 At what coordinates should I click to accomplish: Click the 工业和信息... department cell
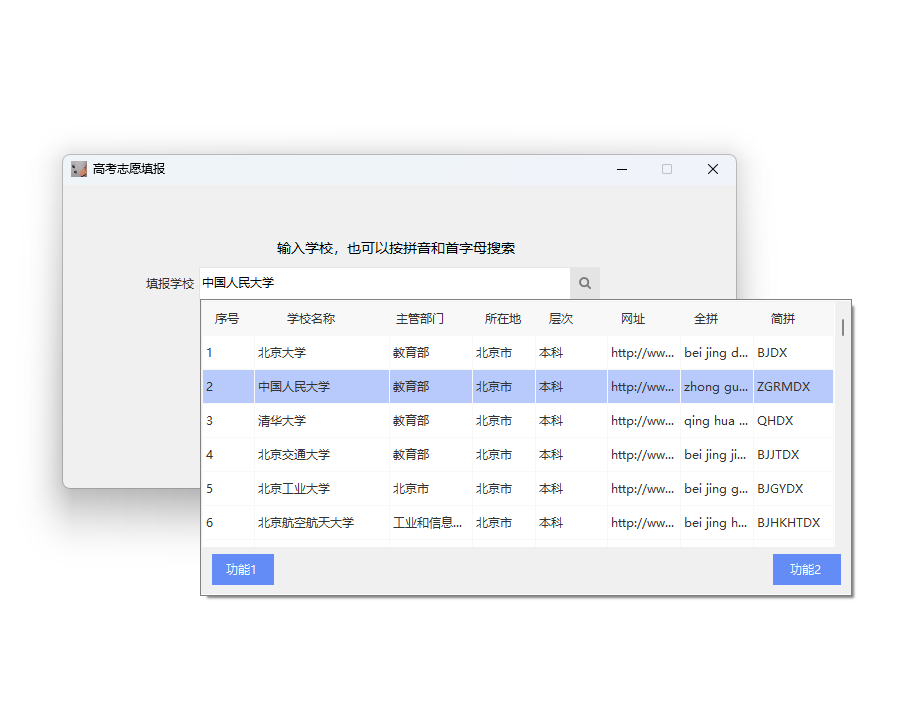coord(430,523)
